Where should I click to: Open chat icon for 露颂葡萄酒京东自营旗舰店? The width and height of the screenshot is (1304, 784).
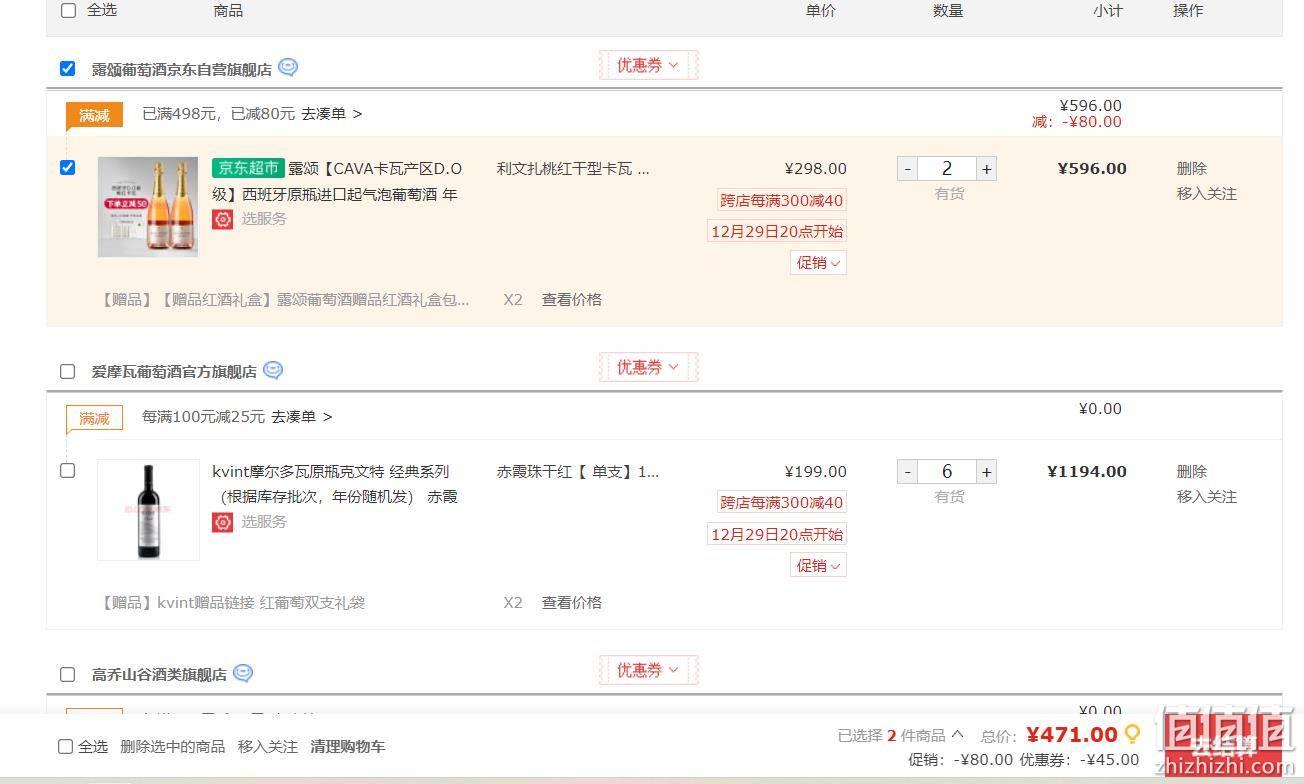(288, 68)
